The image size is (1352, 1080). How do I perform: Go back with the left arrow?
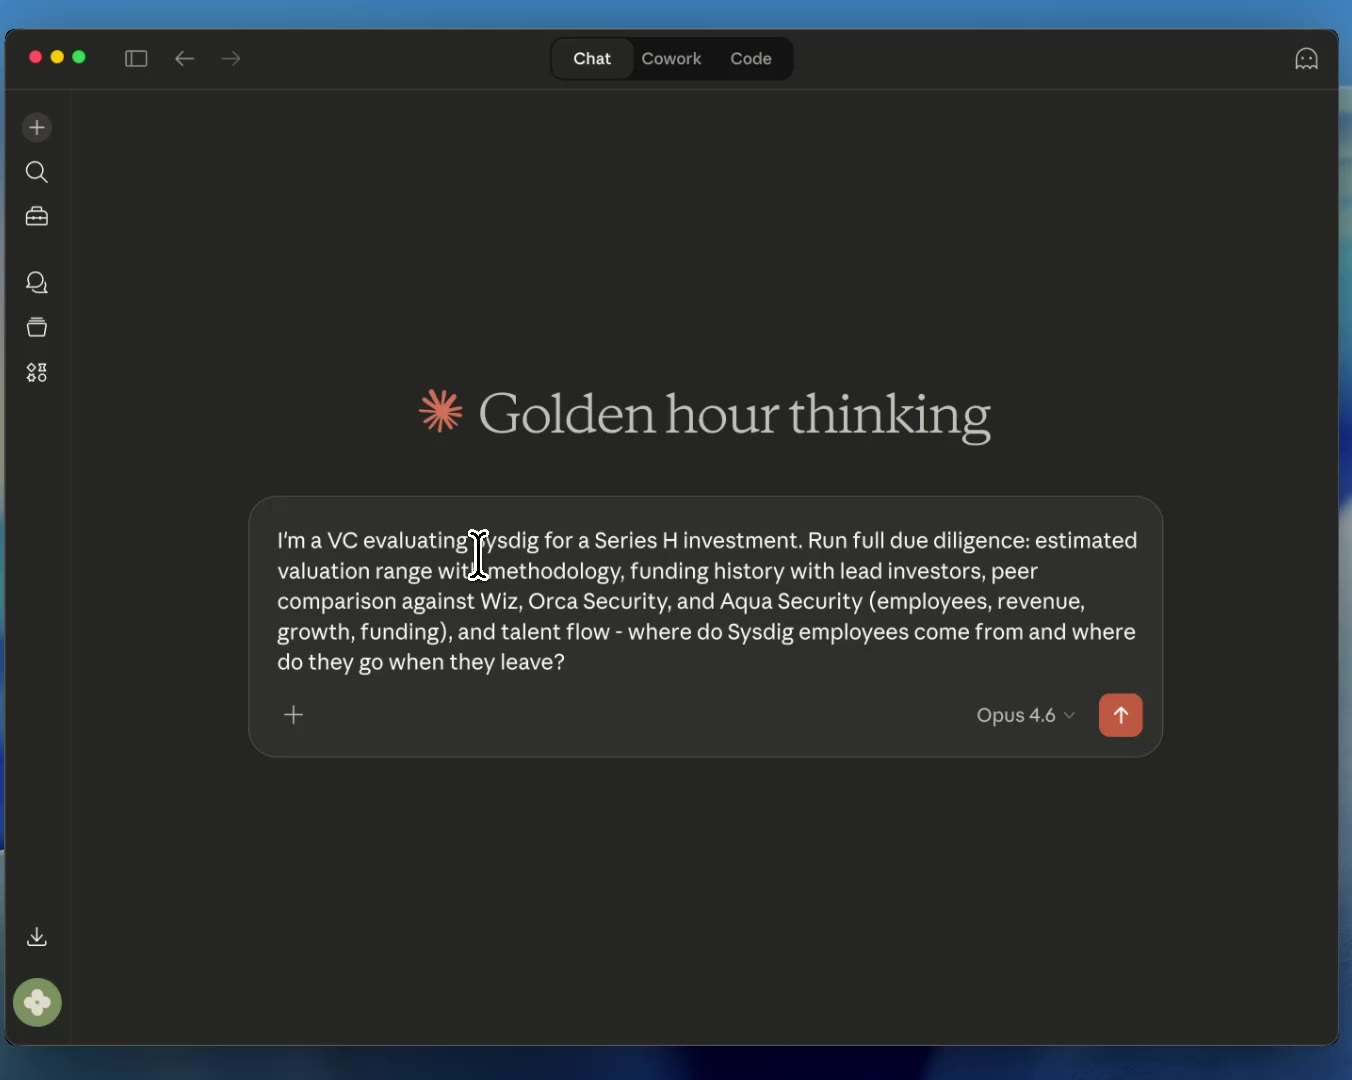(x=184, y=59)
